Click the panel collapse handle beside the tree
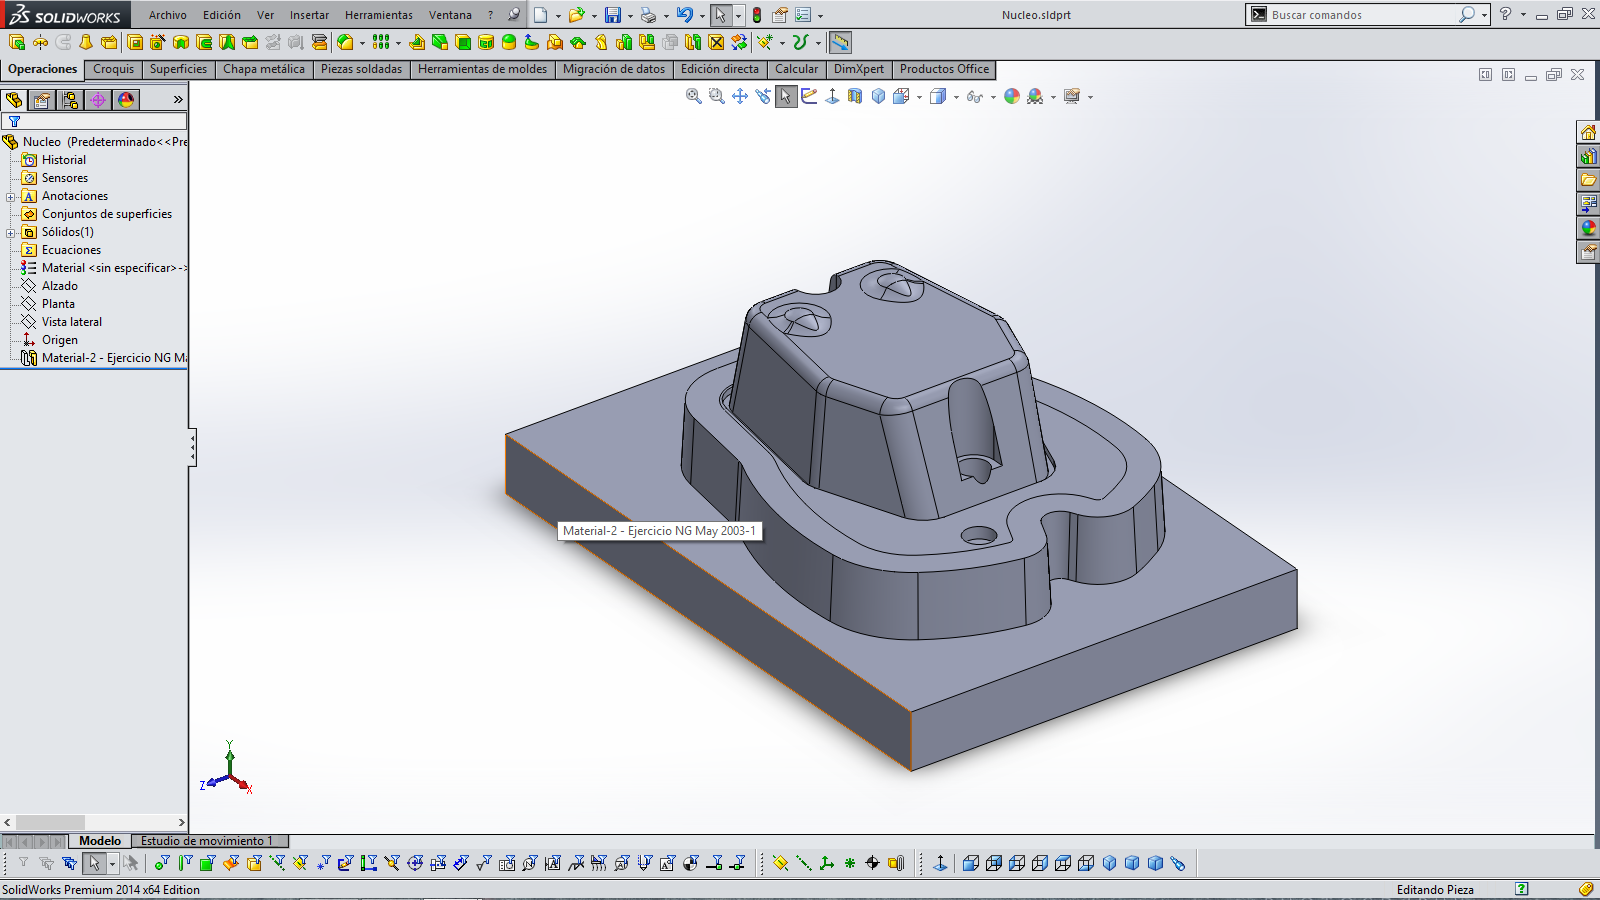 192,447
